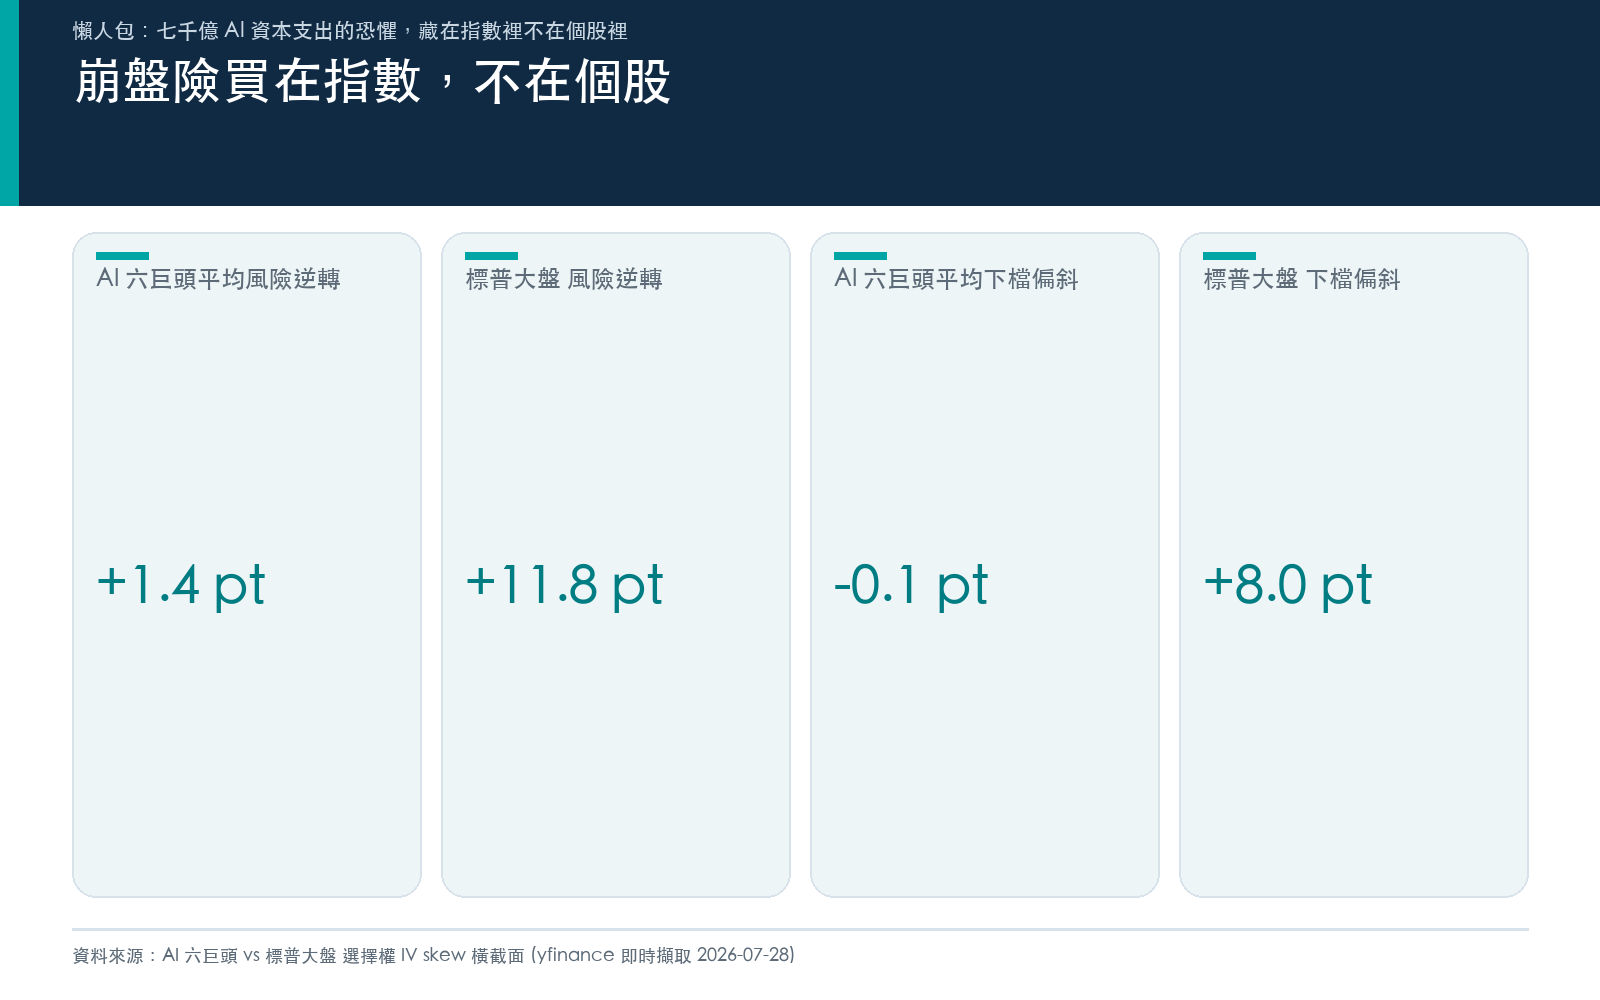1600x1000 pixels.
Task: Click the label AI 六巨頭平均下檔偏斜
Action: point(956,279)
